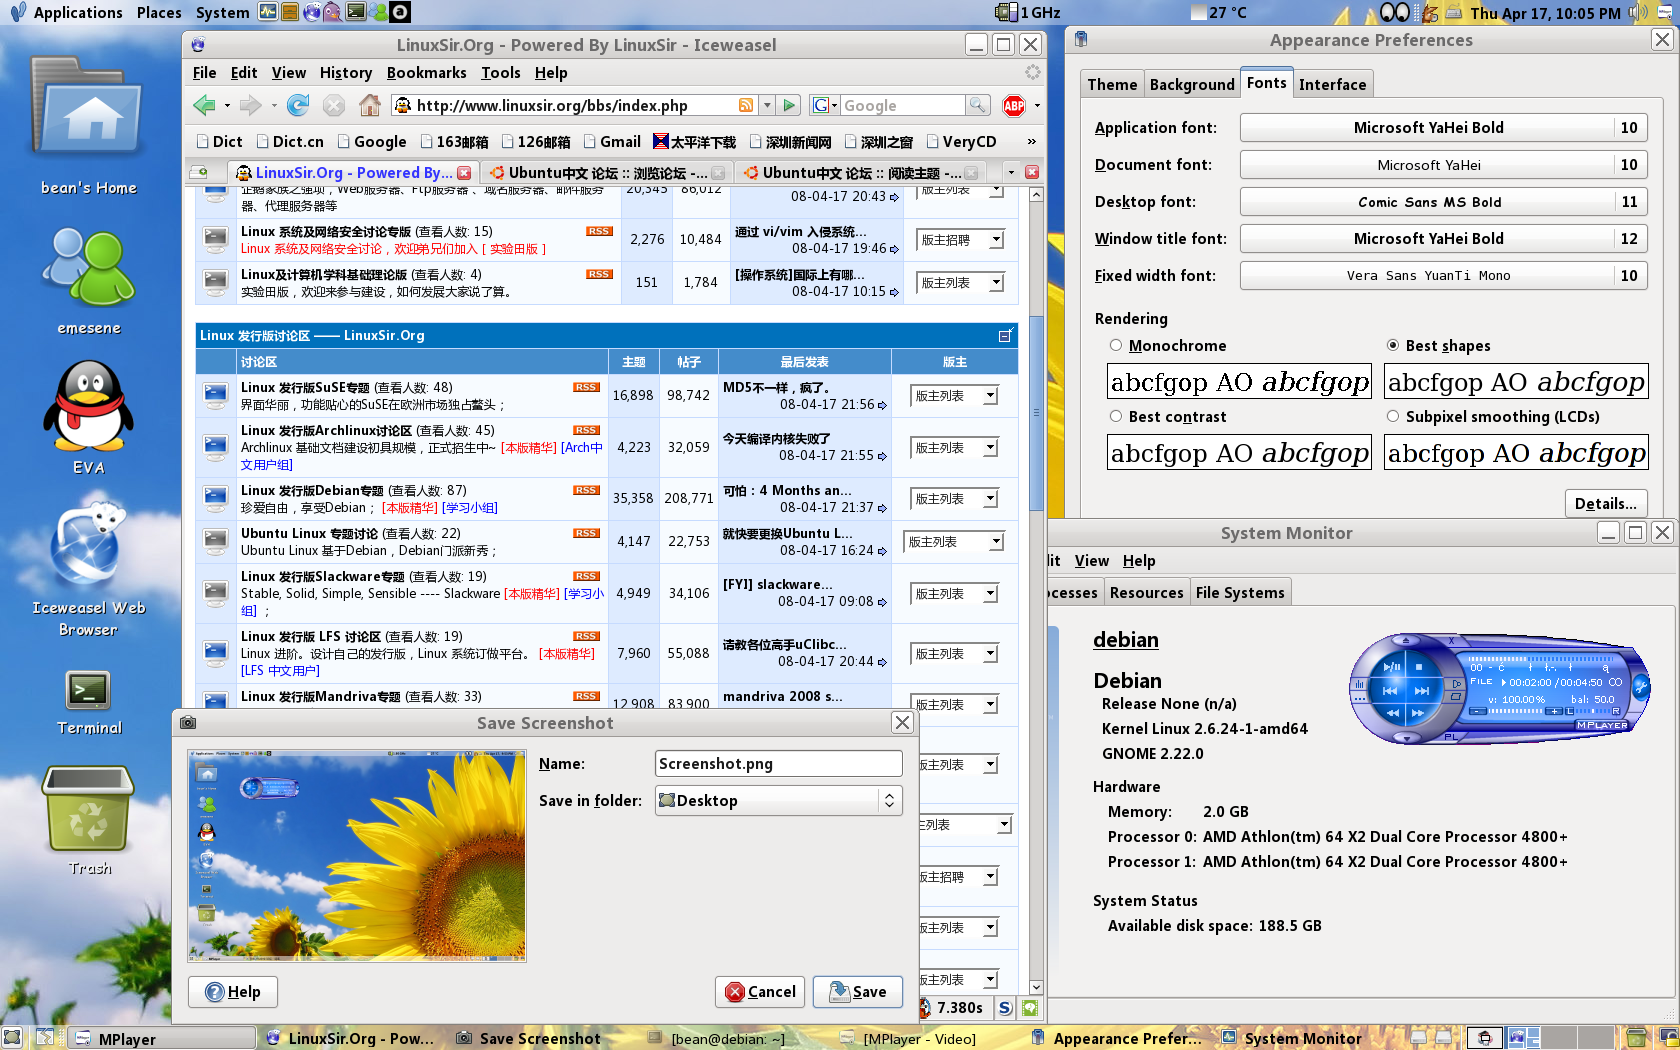Screen dimensions: 1680x1050
Task: Click Cancel in Save Screenshot dialog
Action: (x=760, y=991)
